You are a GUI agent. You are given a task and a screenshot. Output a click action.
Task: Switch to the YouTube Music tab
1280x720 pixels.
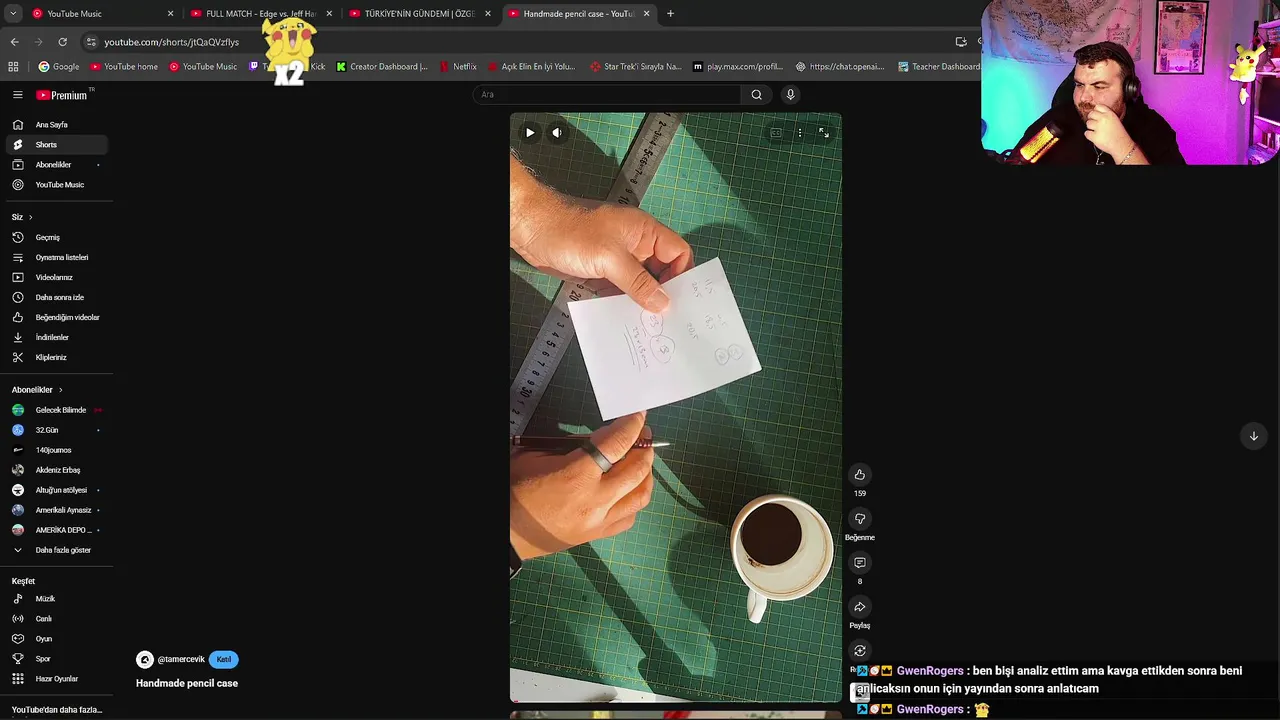pos(100,14)
